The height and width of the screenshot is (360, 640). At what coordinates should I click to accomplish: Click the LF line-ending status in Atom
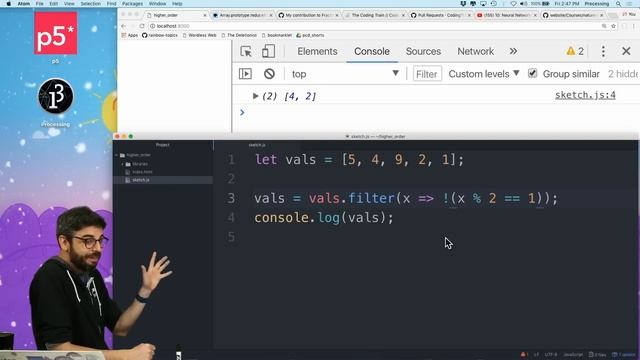point(536,355)
